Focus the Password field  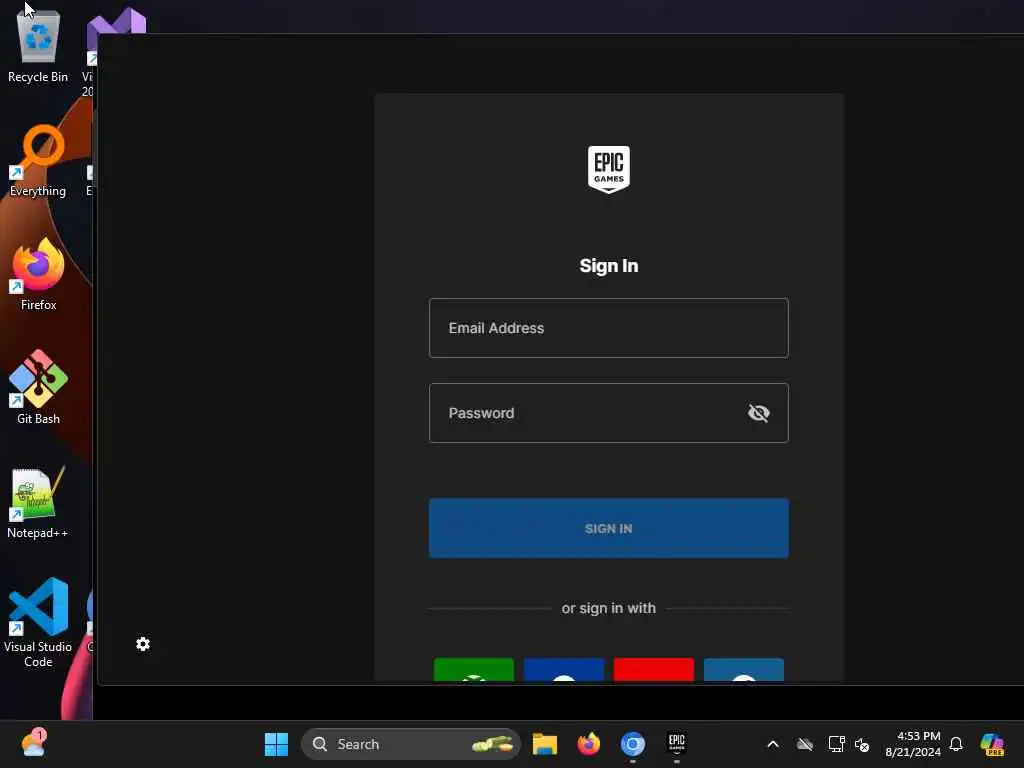click(x=609, y=413)
